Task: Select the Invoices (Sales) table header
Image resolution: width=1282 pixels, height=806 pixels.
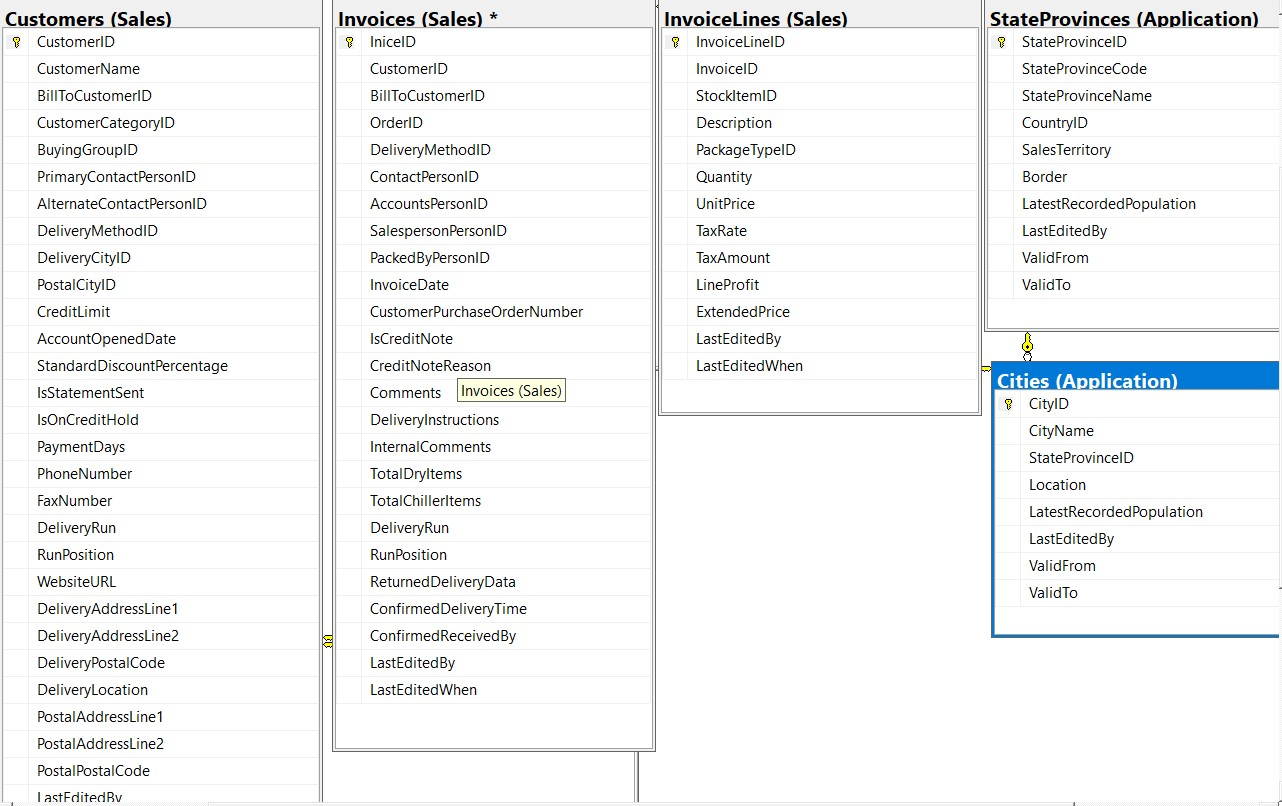Action: [x=410, y=18]
